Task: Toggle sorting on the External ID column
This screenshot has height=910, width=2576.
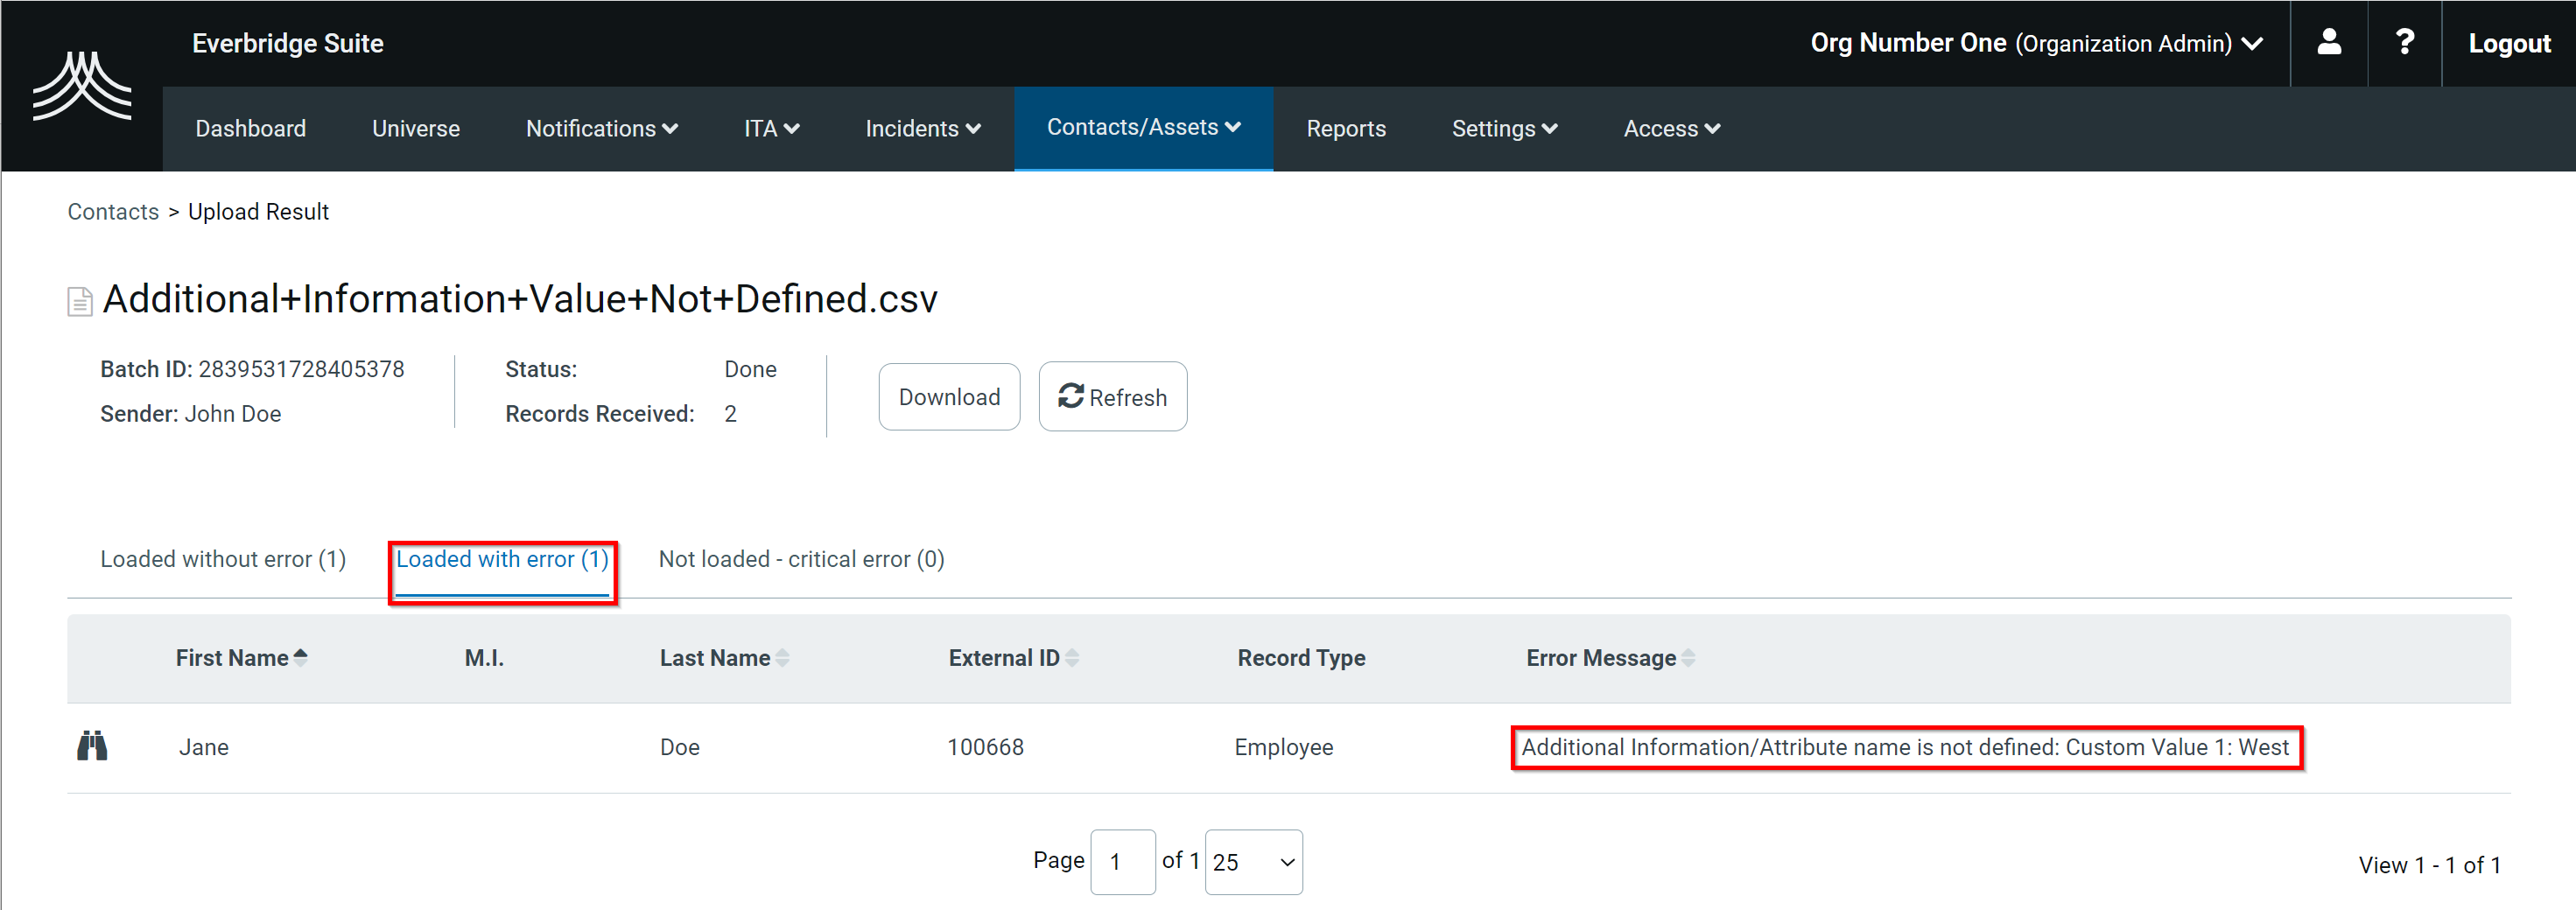Action: (x=1072, y=657)
